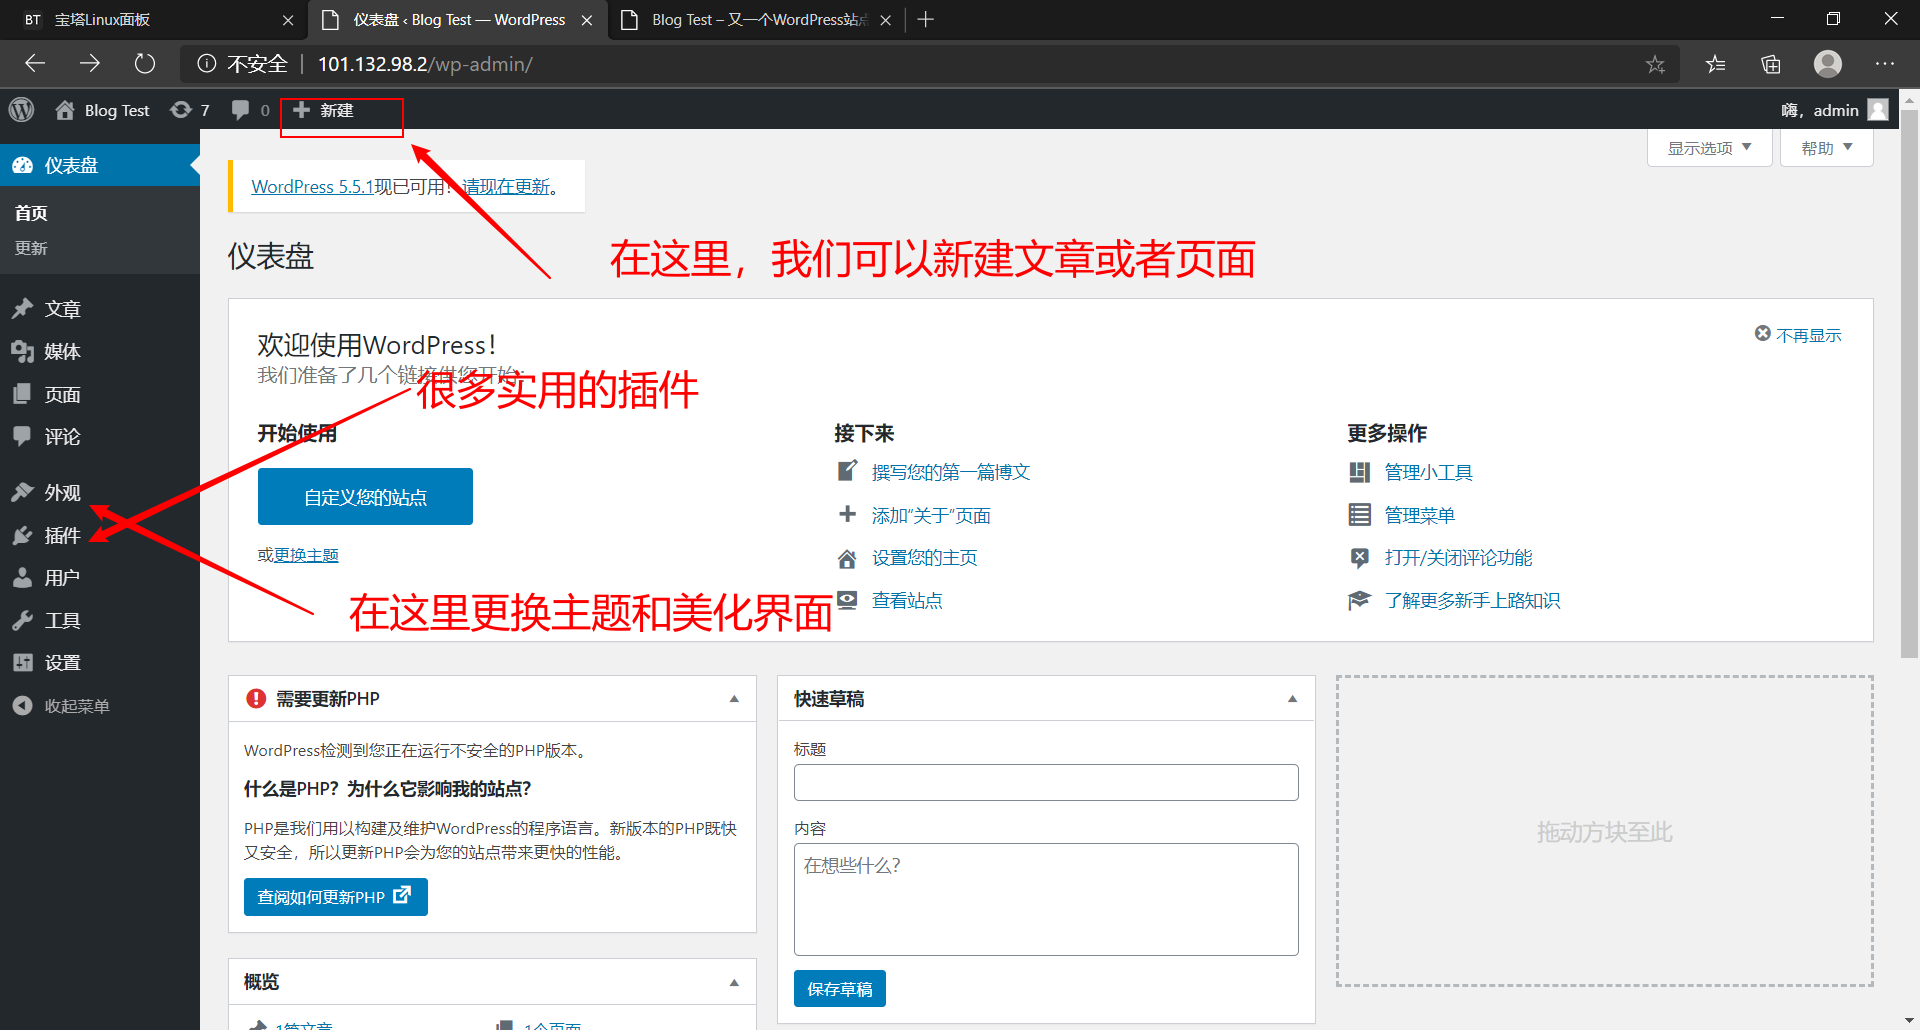Click the 管理小工具 link
The height and width of the screenshot is (1030, 1920).
[x=1428, y=472]
